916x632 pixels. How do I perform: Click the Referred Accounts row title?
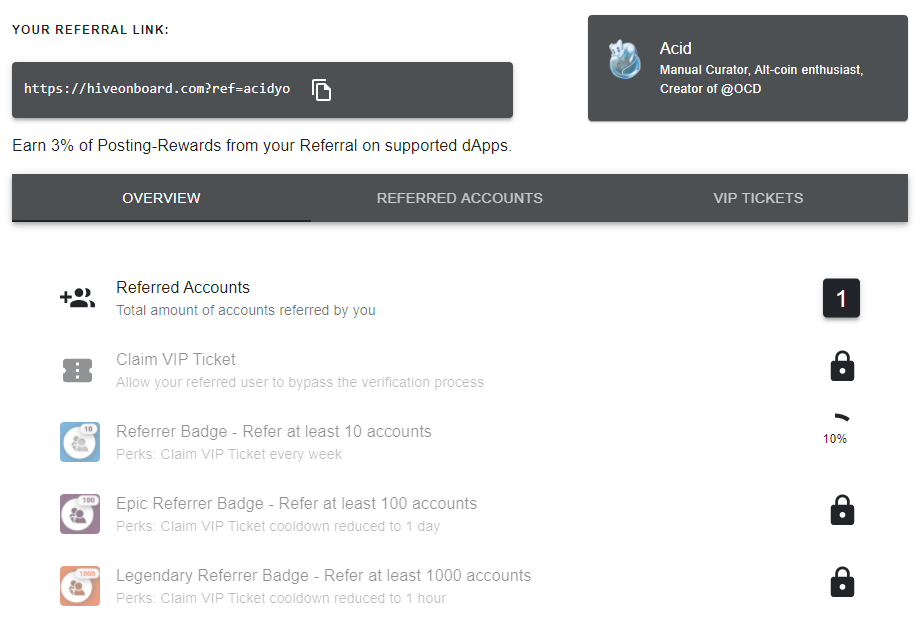pyautogui.click(x=183, y=288)
